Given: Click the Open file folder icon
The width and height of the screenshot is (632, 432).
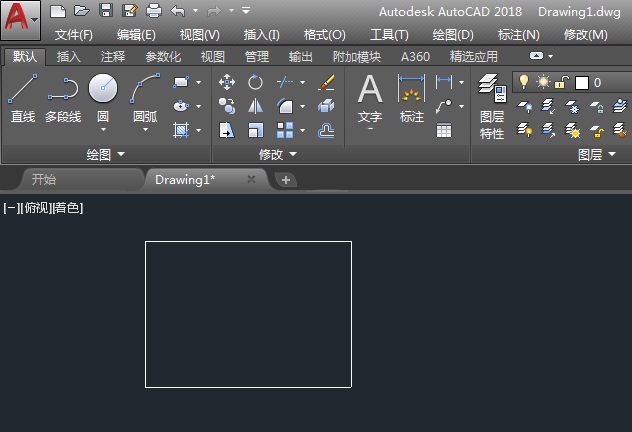Looking at the screenshot, I should point(82,10).
